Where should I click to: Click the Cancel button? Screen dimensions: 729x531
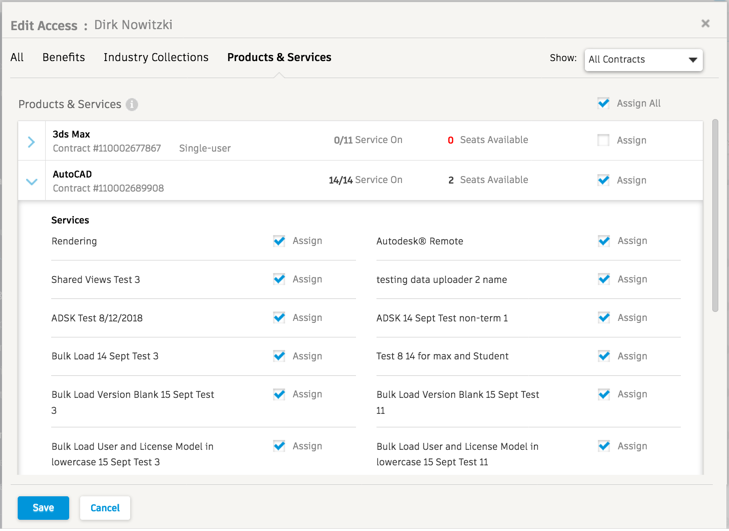pyautogui.click(x=105, y=508)
